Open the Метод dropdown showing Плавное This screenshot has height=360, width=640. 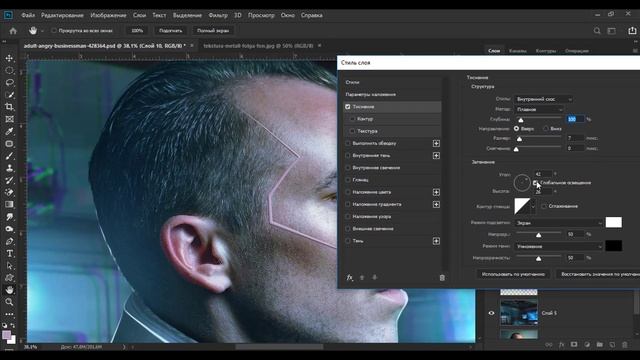click(539, 109)
